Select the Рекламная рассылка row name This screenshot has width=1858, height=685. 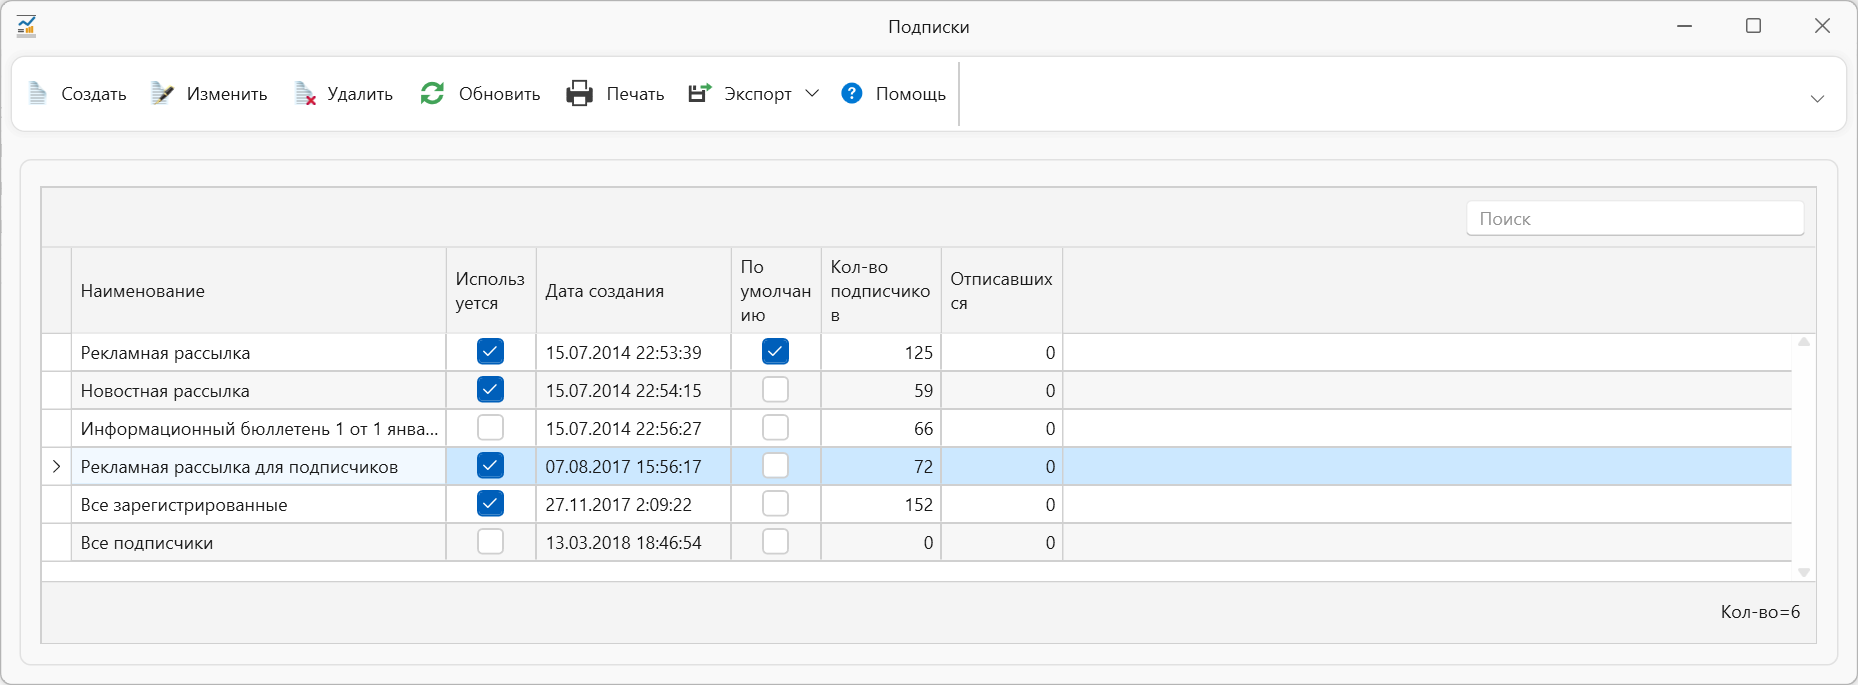[x=165, y=353]
